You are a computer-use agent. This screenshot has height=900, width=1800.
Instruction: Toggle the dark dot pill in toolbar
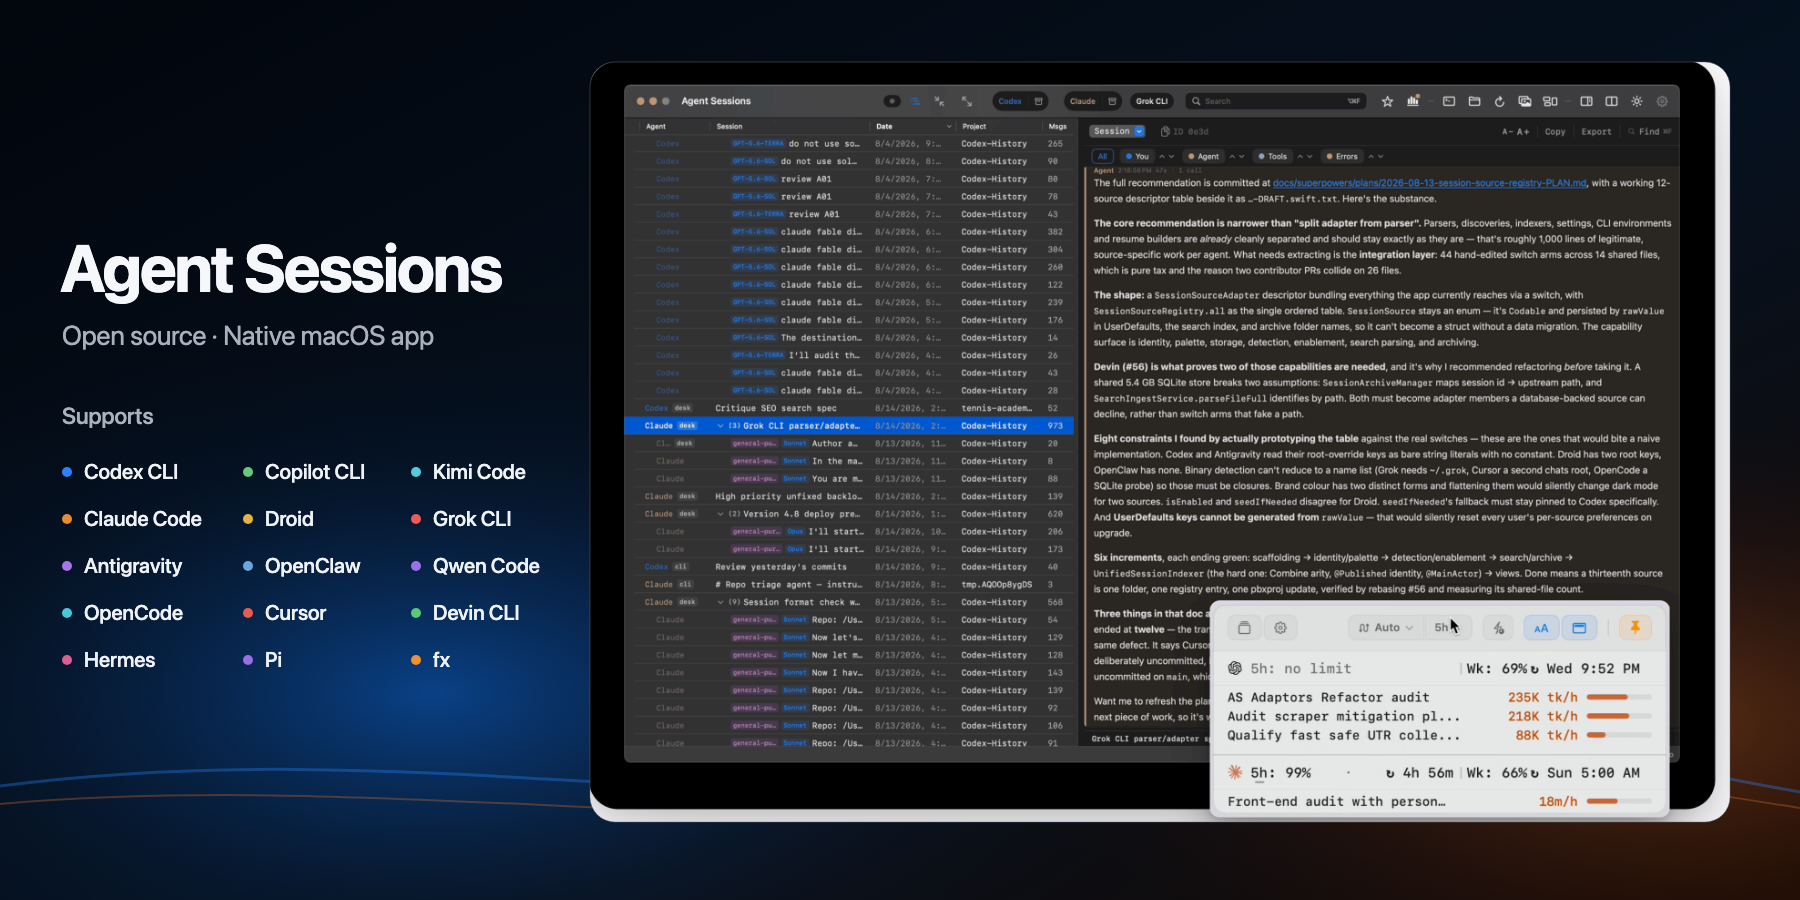892,101
